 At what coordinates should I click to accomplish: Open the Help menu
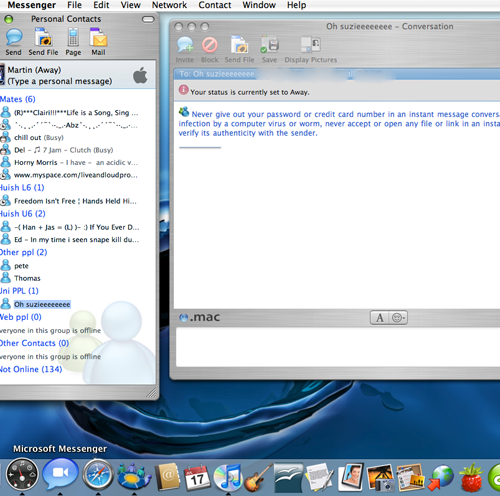pos(296,5)
